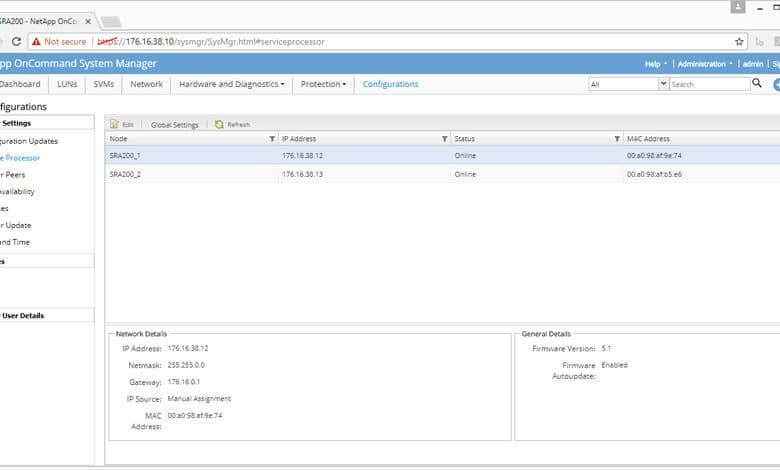Click the Firmware Version 5.1 value
Image resolution: width=780 pixels, height=470 pixels.
606,349
